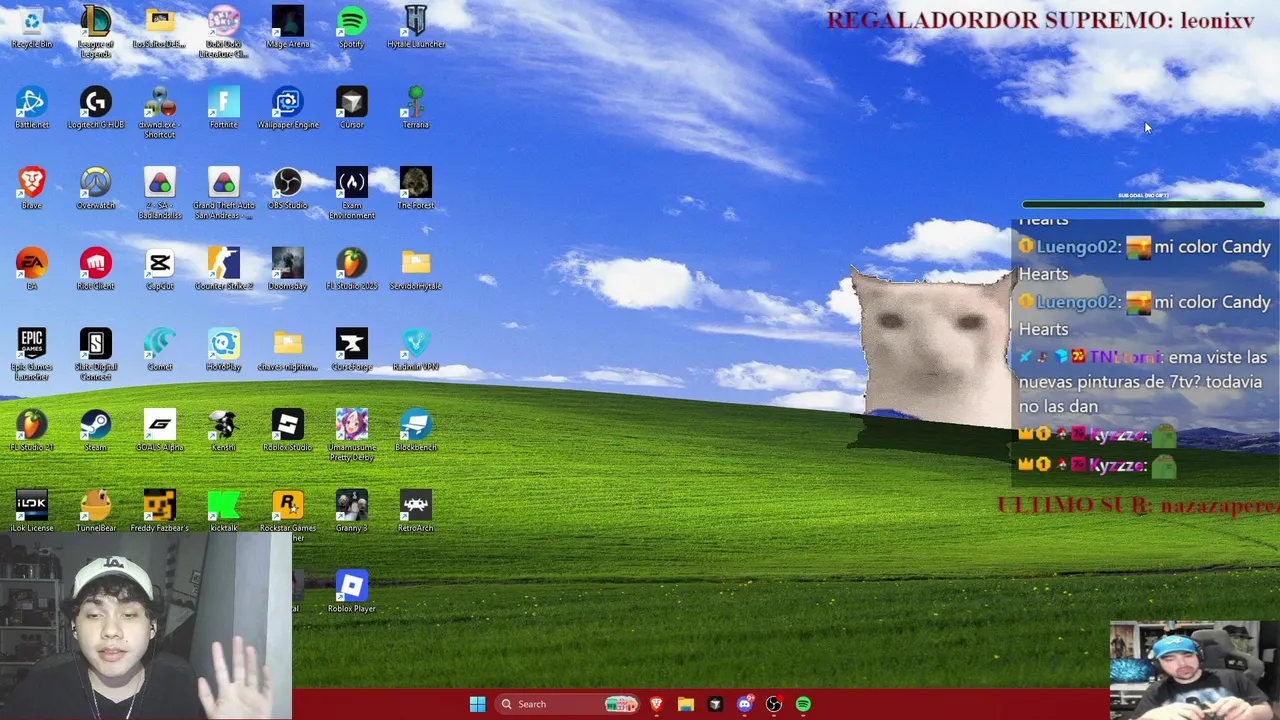Select the Mage Arena desktop shortcut
Viewport: 1280px width, 720px height.
[288, 28]
